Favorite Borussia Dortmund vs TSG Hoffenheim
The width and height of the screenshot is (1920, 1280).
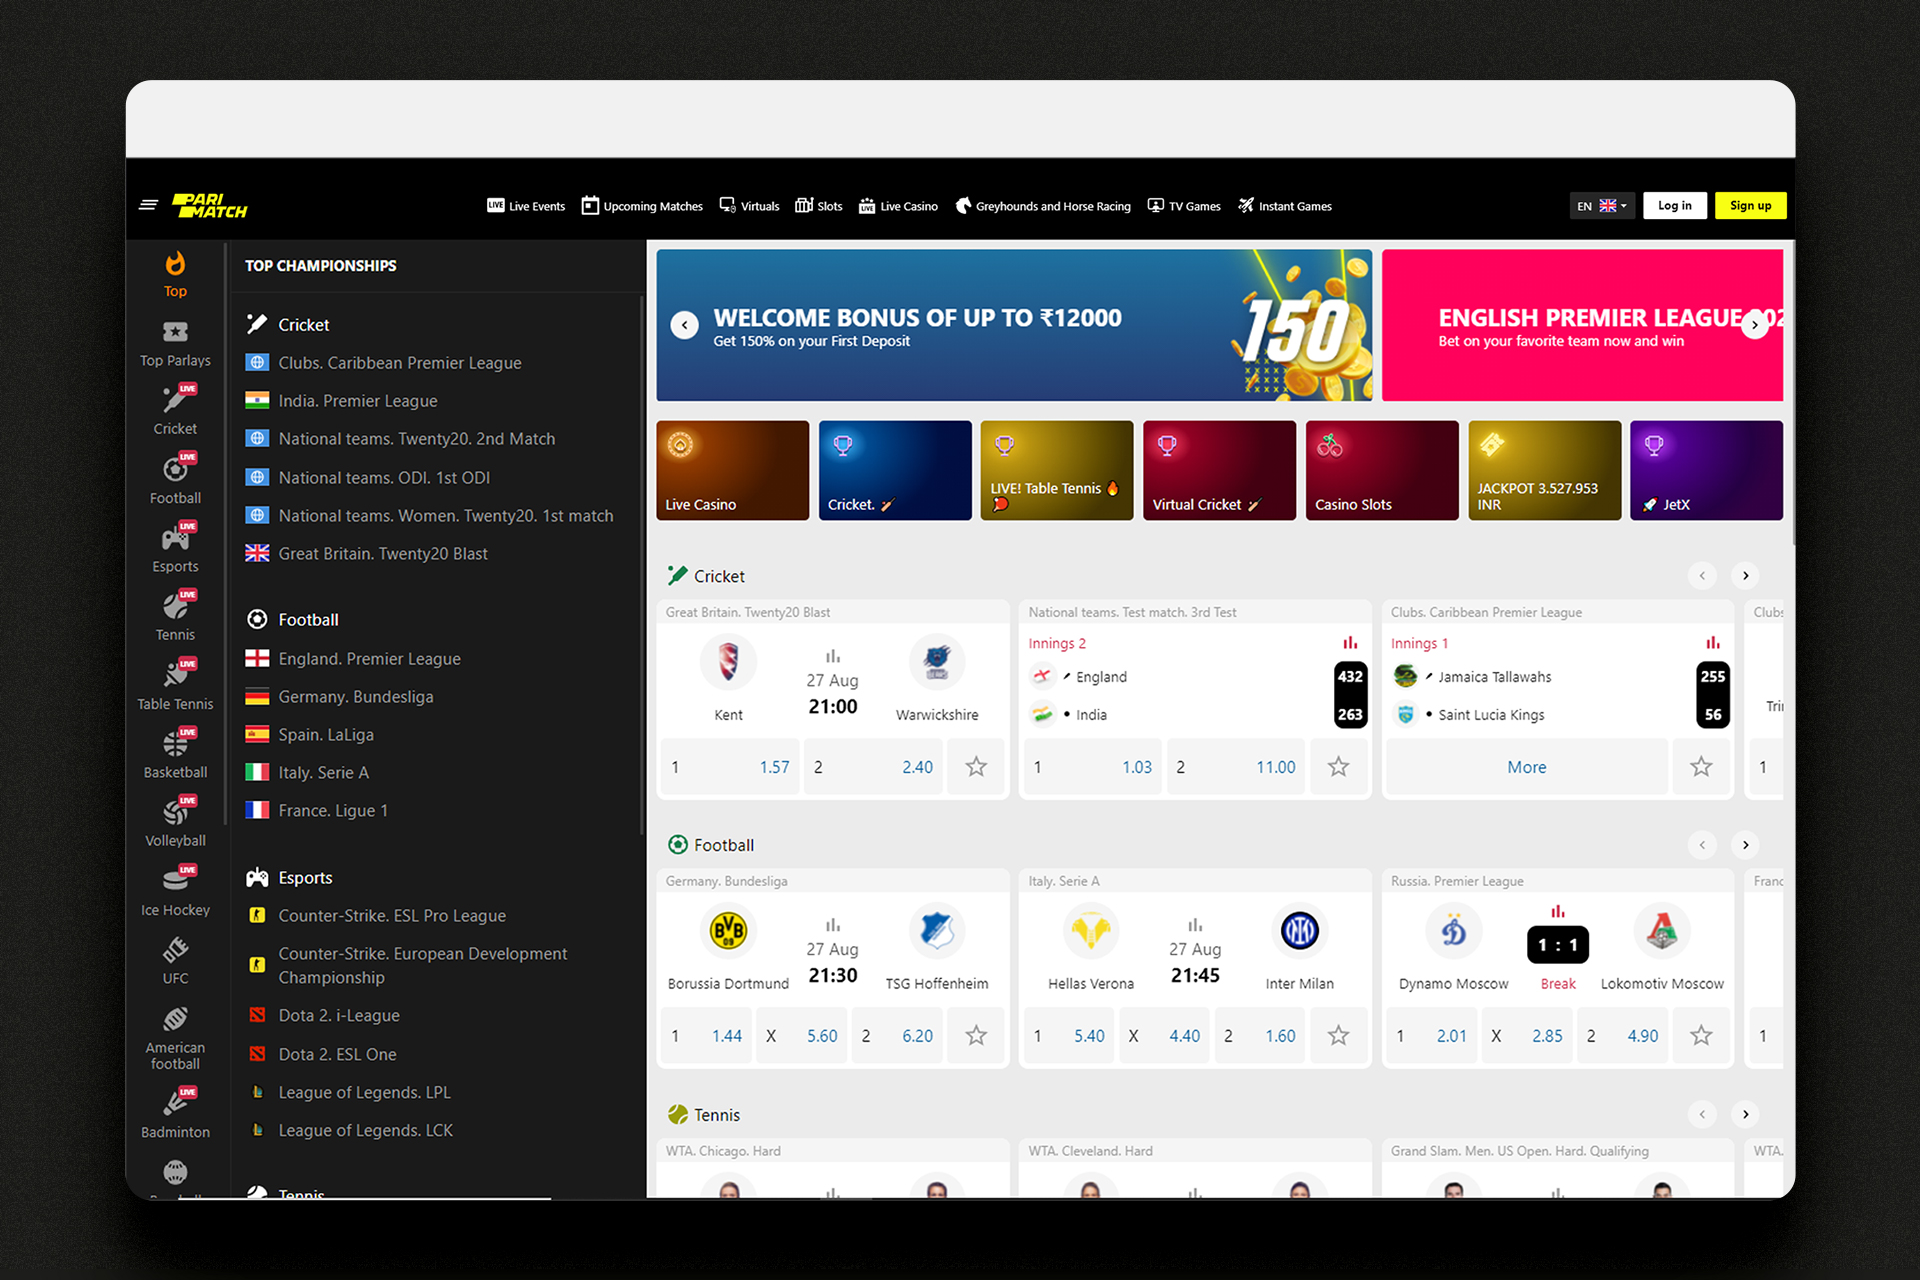point(976,1036)
